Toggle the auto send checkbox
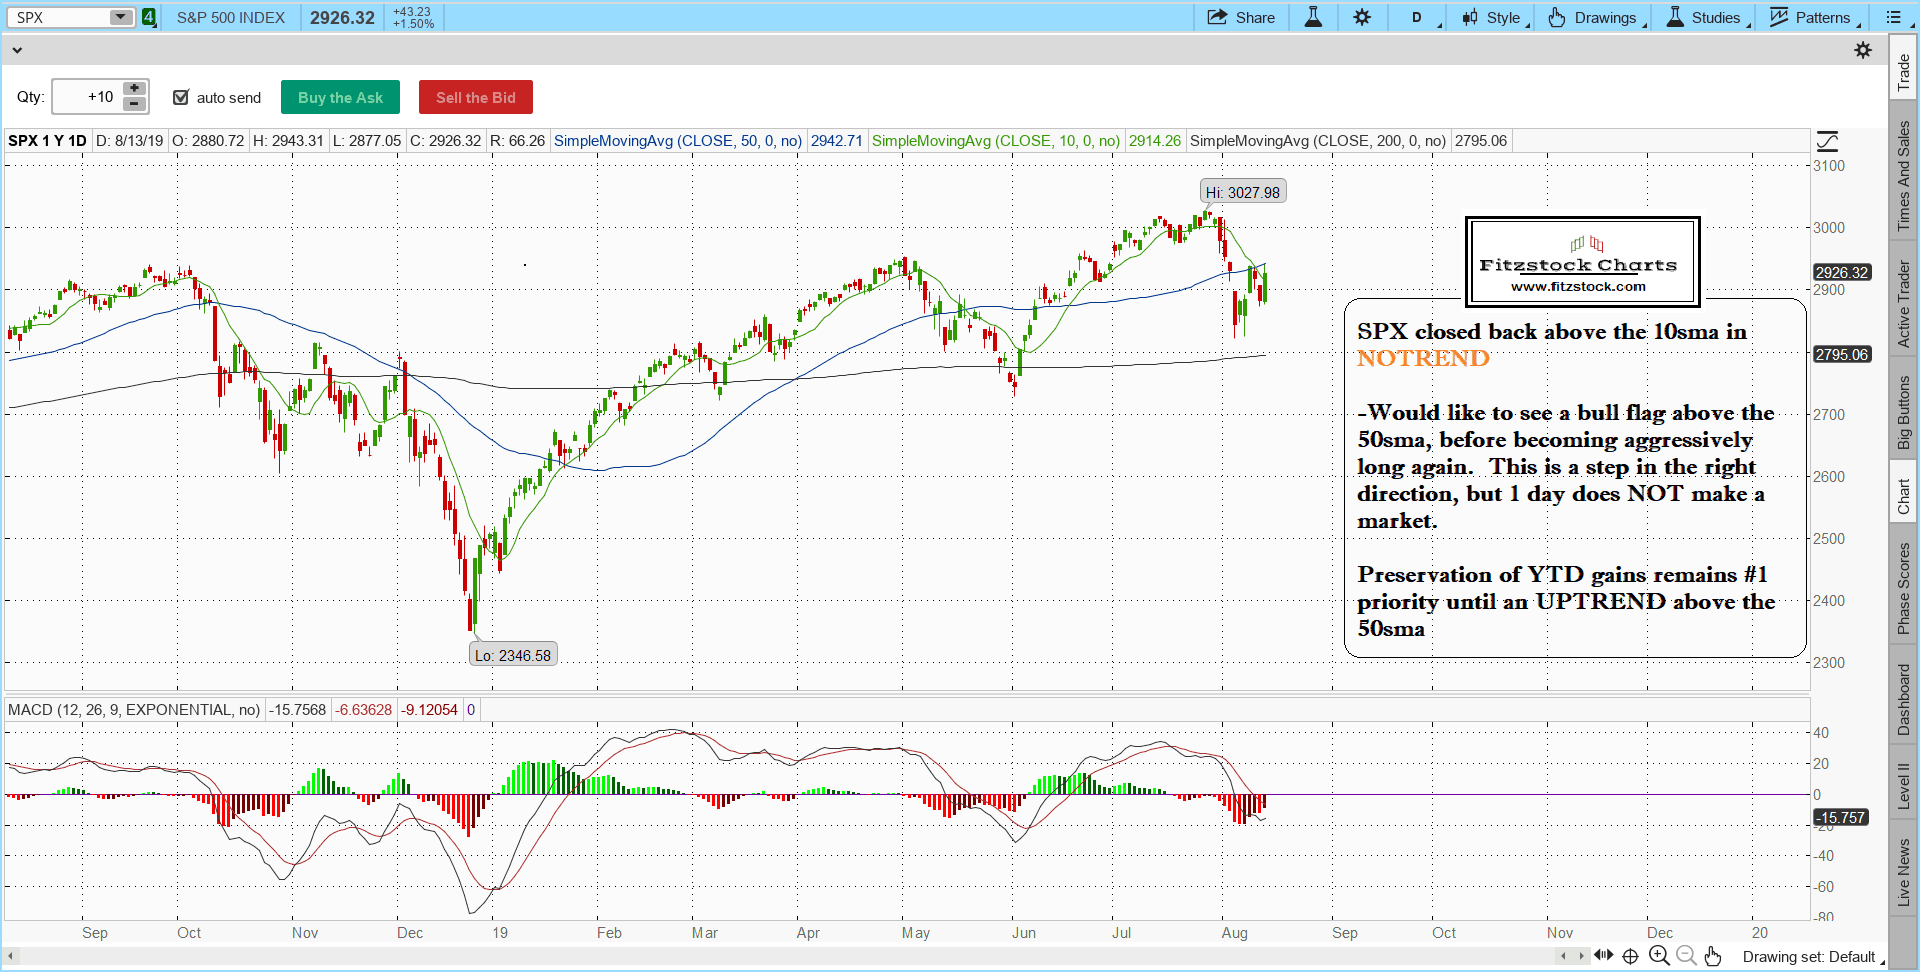This screenshot has height=972, width=1920. tap(181, 97)
